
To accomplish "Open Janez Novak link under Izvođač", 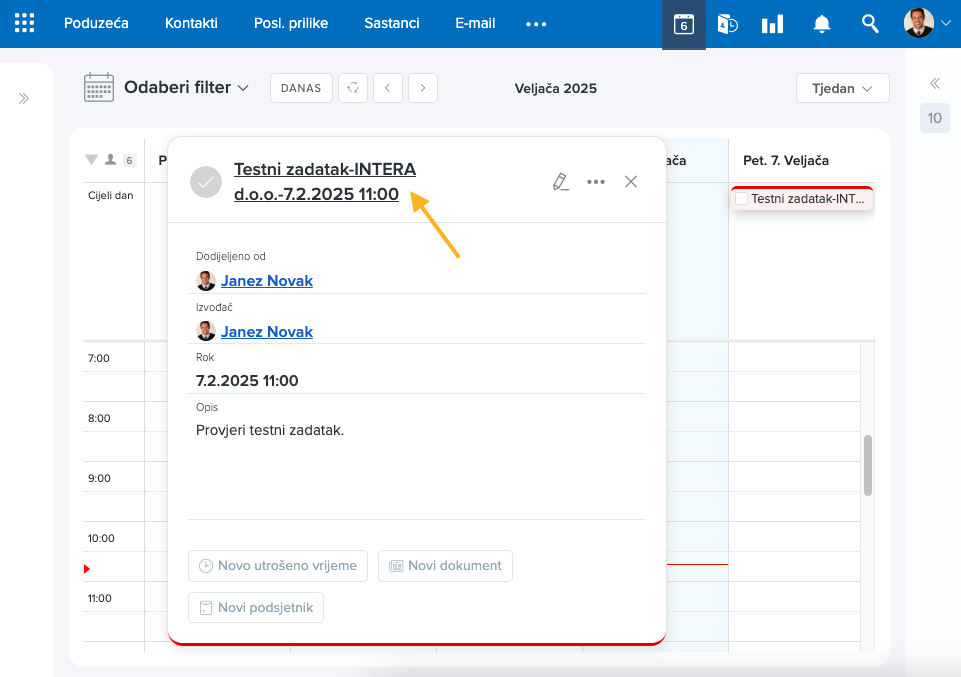I will point(266,331).
